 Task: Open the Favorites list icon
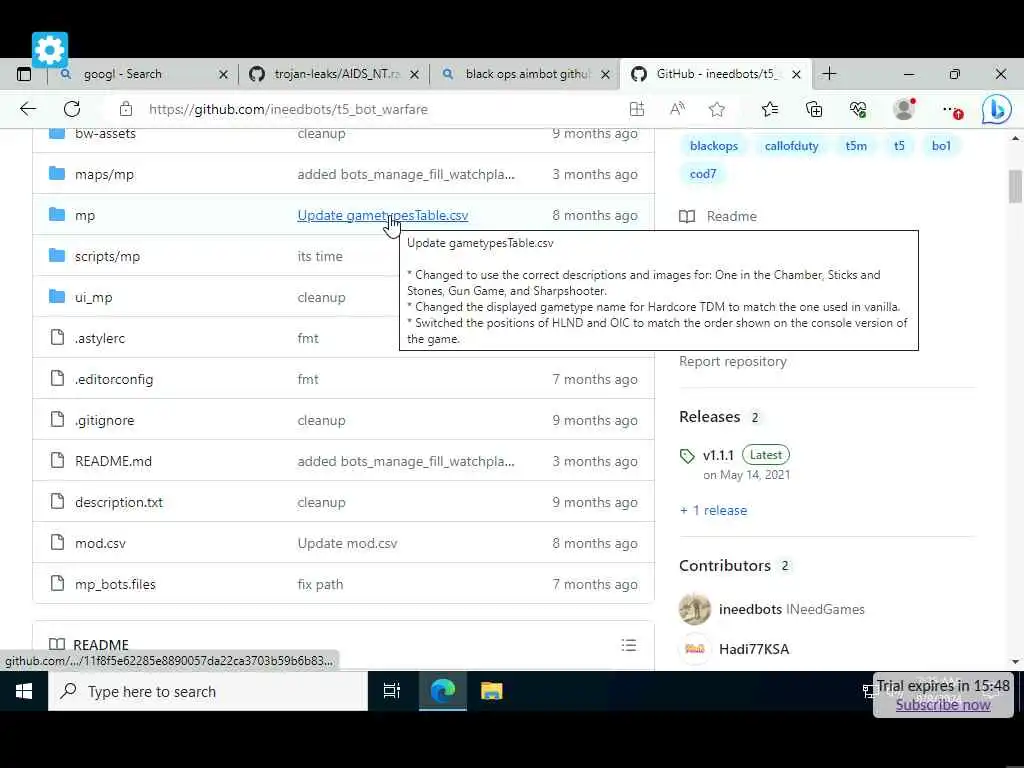point(770,109)
